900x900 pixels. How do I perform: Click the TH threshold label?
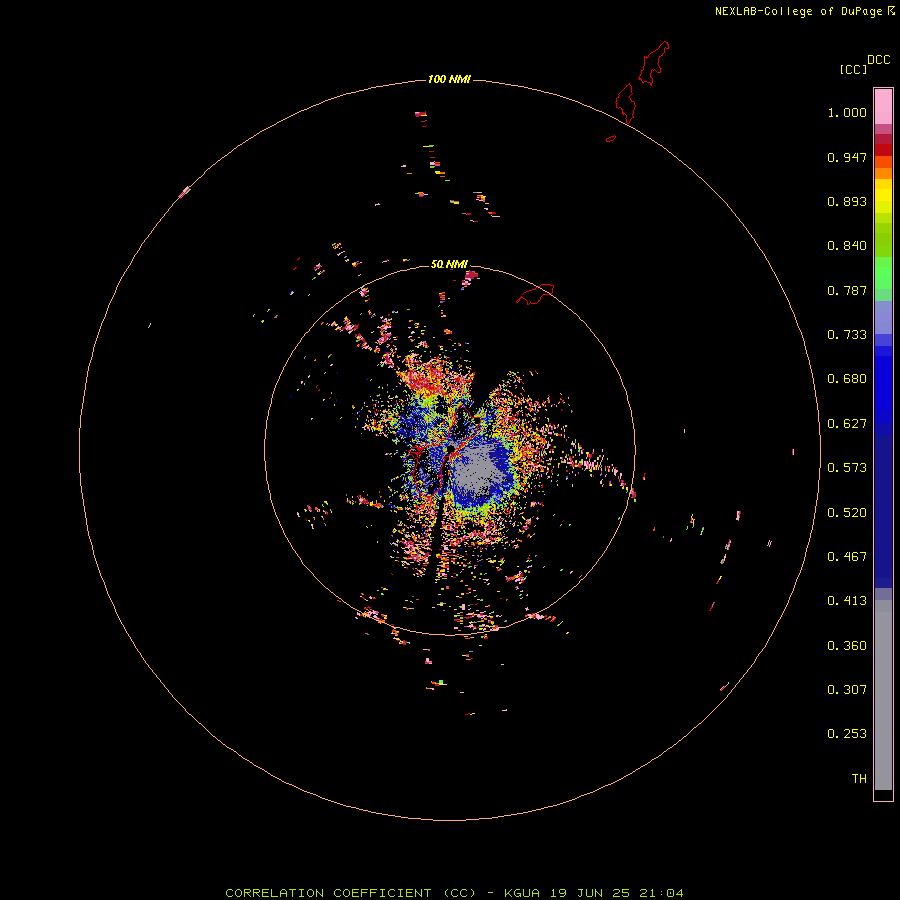pyautogui.click(x=859, y=779)
